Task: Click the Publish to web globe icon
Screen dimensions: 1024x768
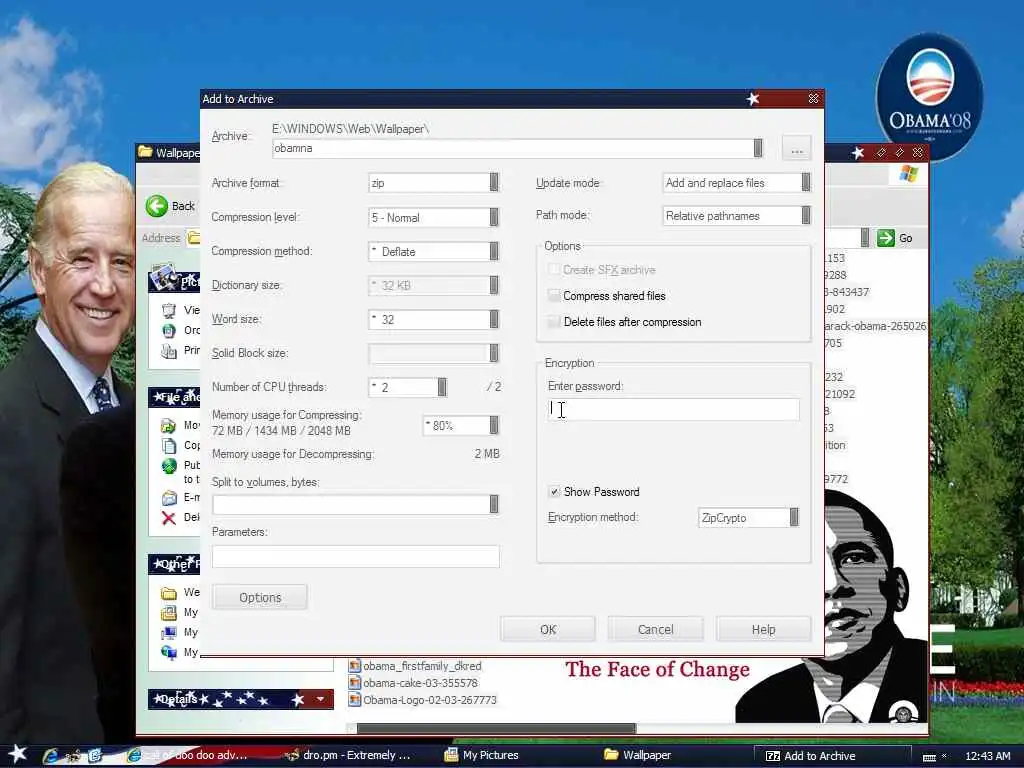Action: point(168,466)
